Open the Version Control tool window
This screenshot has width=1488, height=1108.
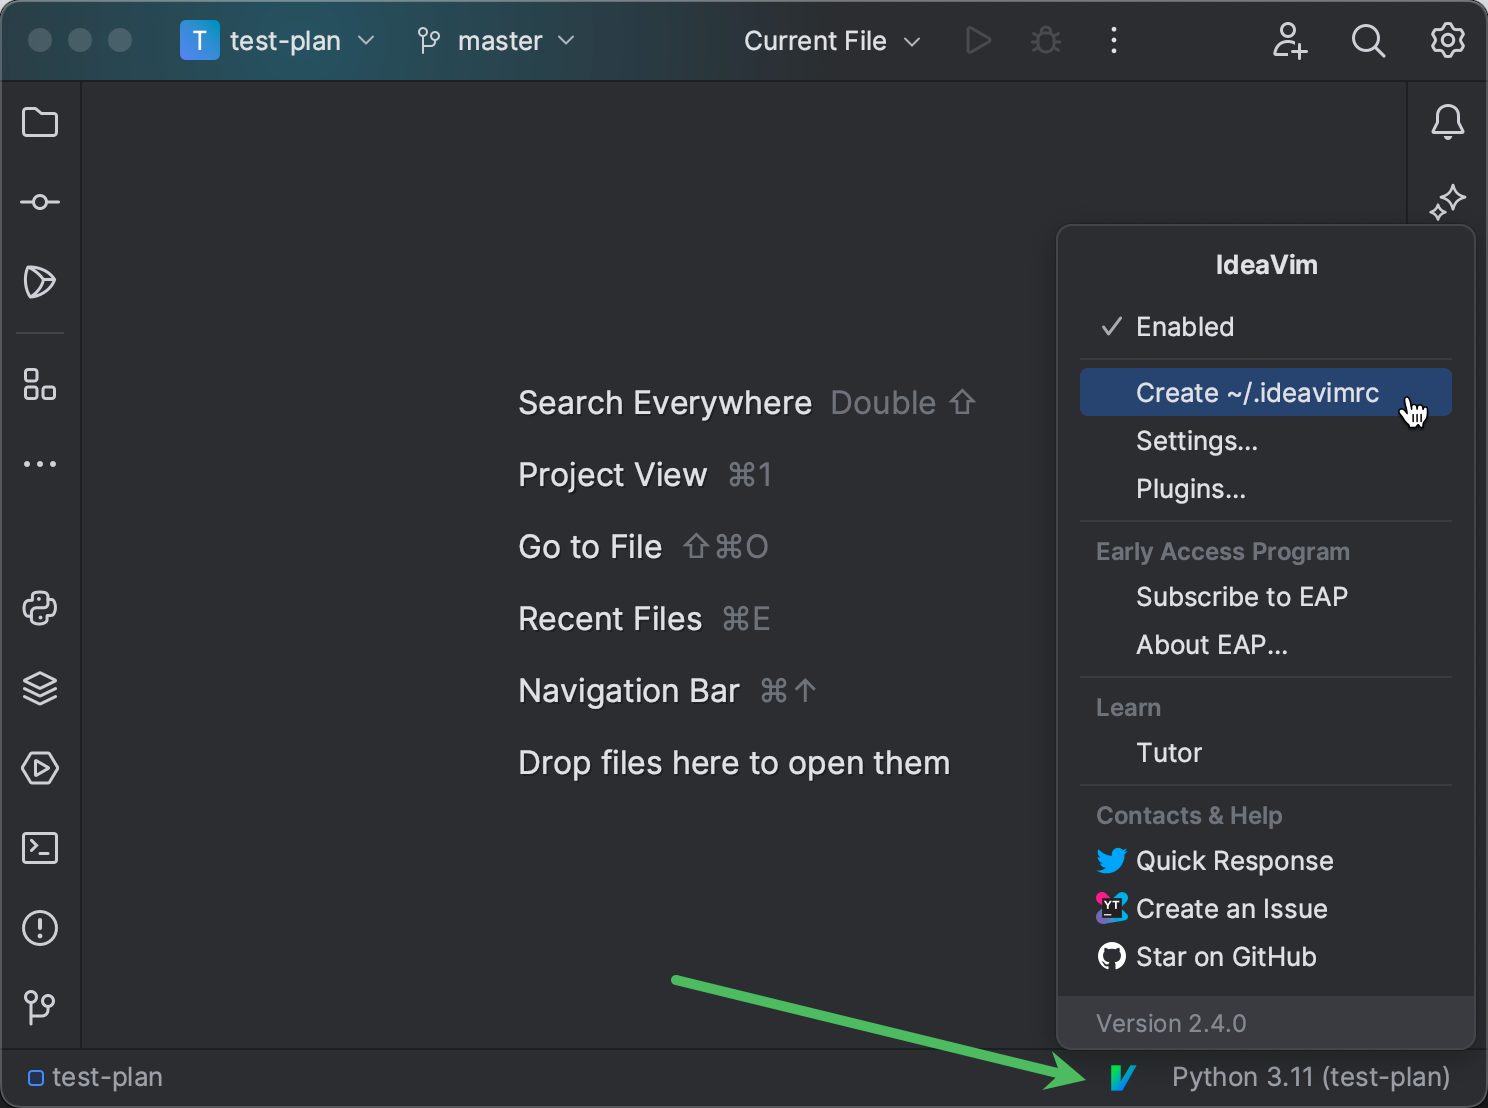(39, 1007)
